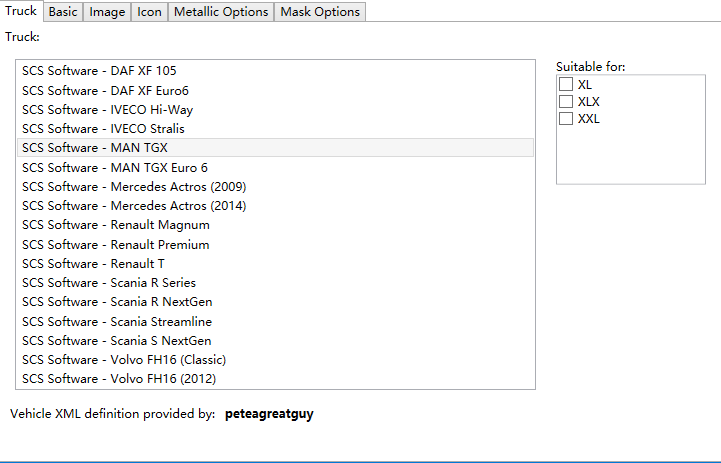
Task: Tick the XLX checkbox
Action: pyautogui.click(x=566, y=101)
